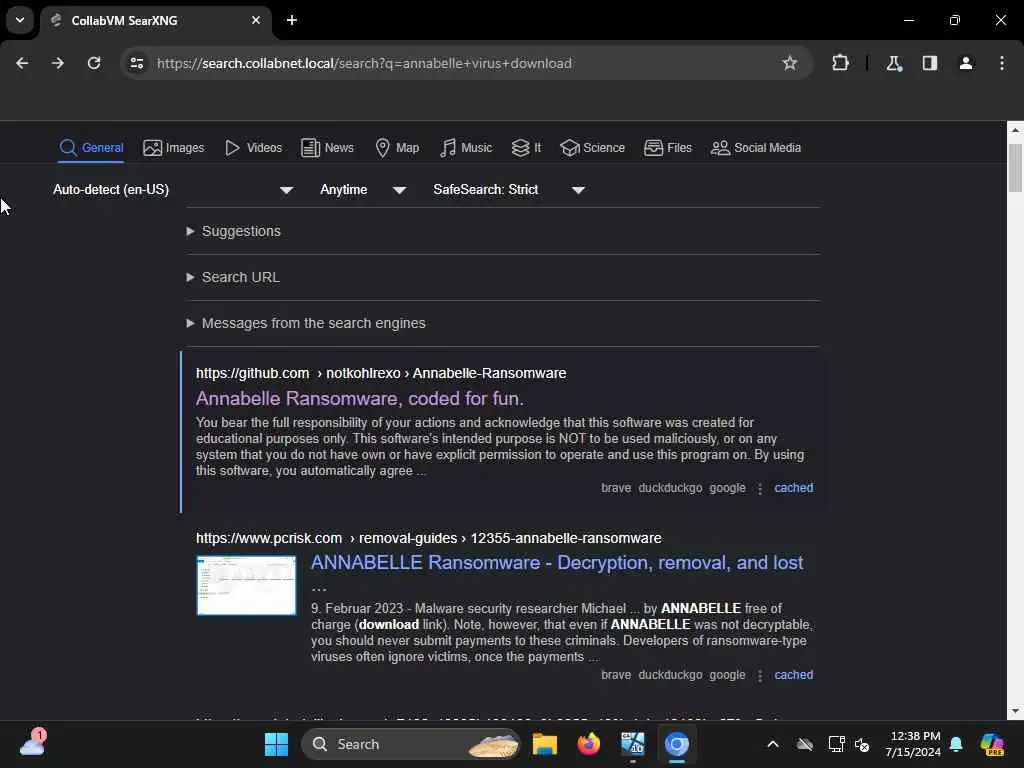Show hidden system tray icons
This screenshot has width=1024, height=768.
773,744
